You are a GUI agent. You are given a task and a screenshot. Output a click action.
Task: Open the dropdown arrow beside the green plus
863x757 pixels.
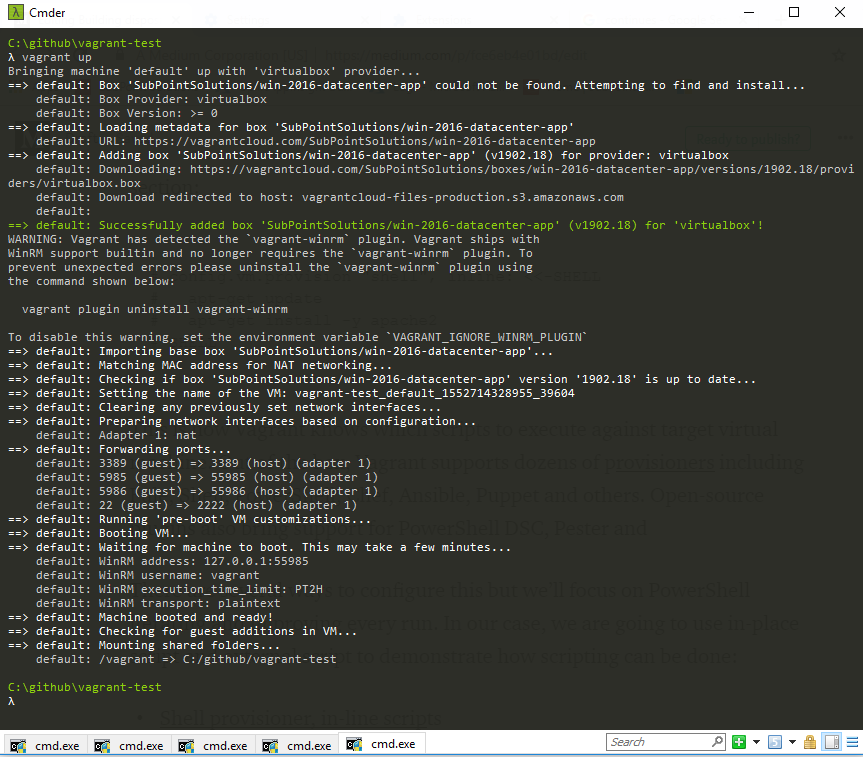click(756, 742)
